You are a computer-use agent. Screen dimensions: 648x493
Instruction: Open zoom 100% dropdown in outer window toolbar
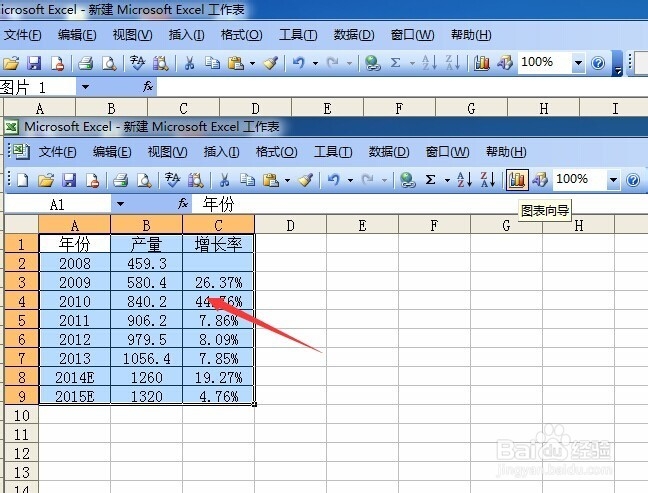click(x=579, y=63)
